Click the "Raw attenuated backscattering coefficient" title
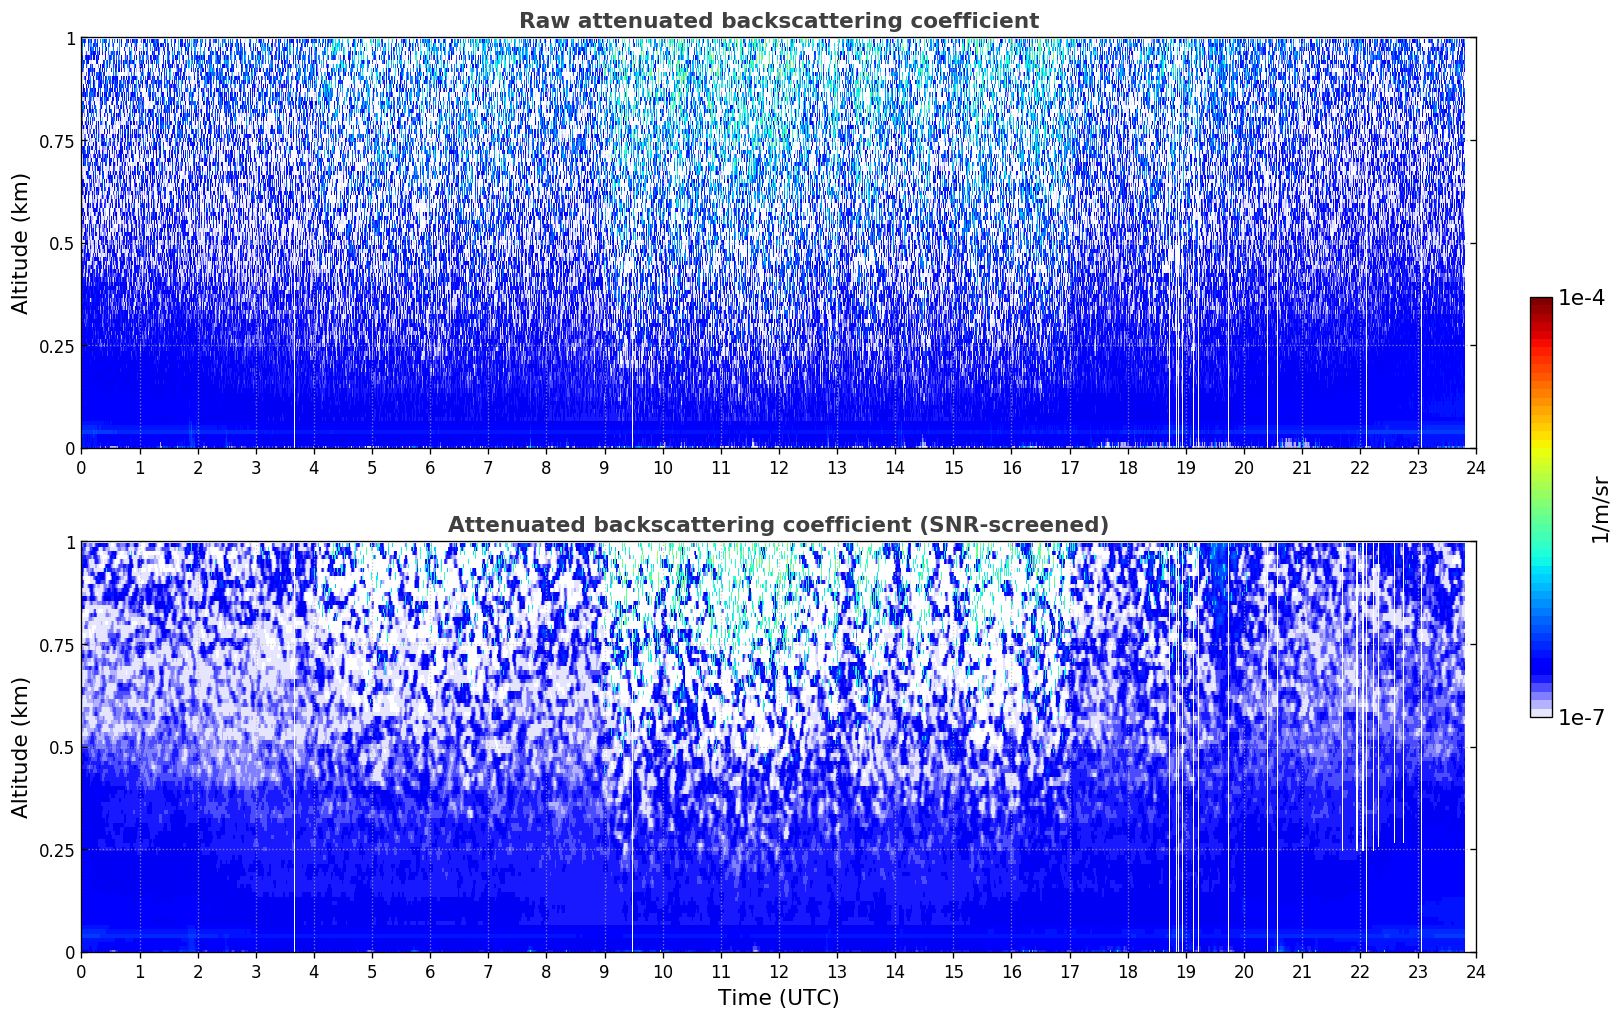Viewport: 1621px width, 1020px height. (778, 21)
